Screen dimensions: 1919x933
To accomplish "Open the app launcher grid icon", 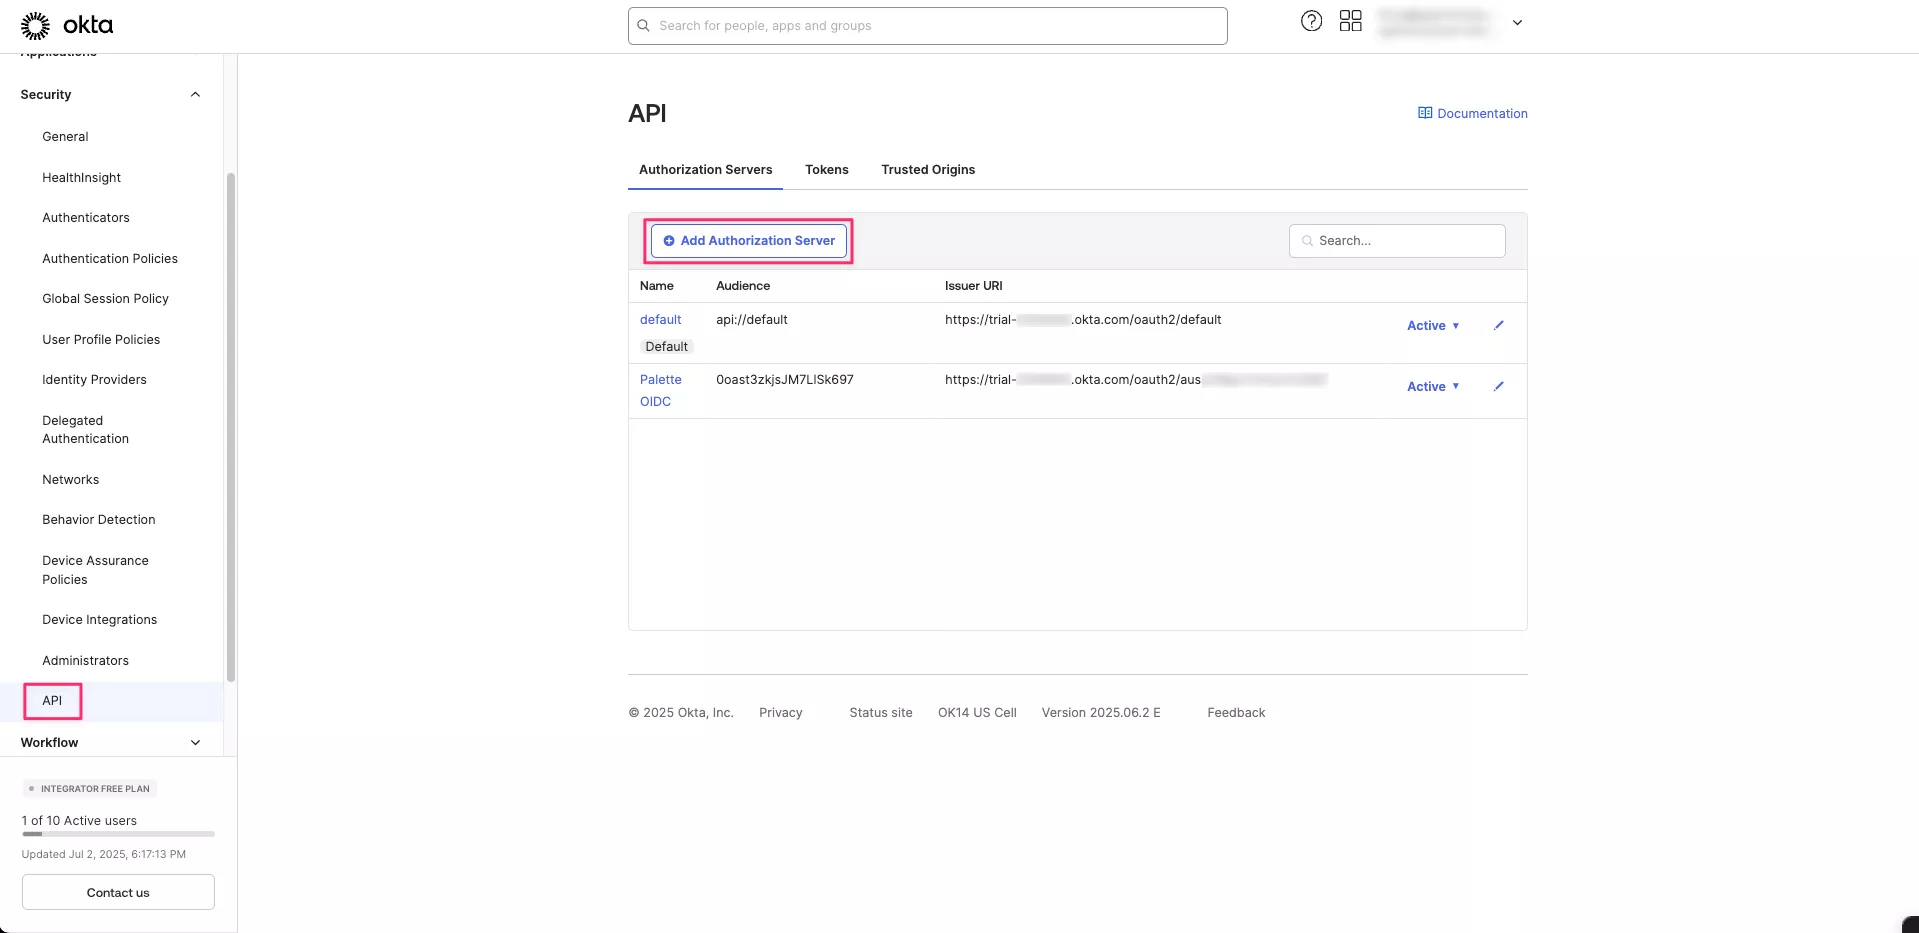I will click(1350, 20).
